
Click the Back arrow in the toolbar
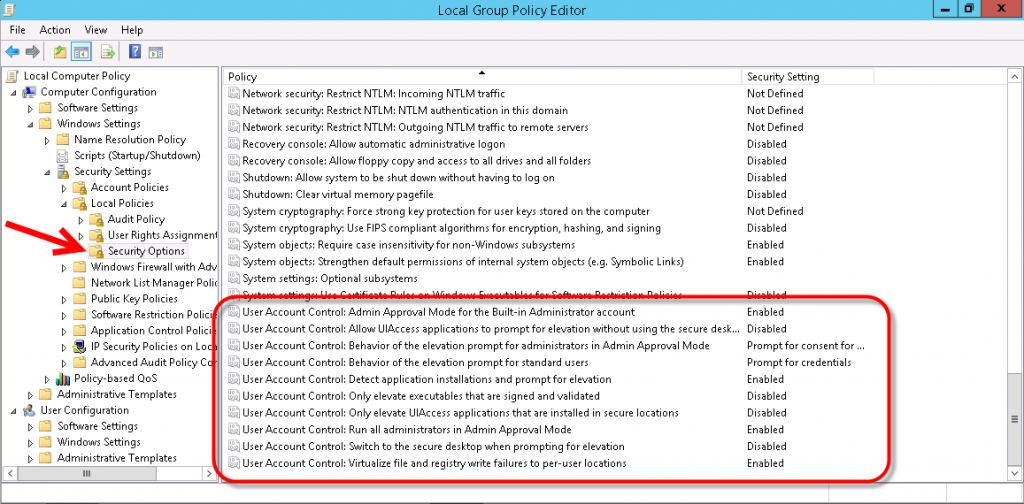[12, 52]
